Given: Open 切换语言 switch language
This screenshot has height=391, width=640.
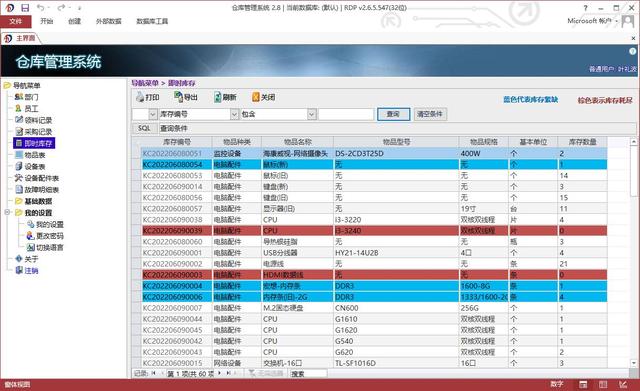Looking at the screenshot, I should (45, 247).
